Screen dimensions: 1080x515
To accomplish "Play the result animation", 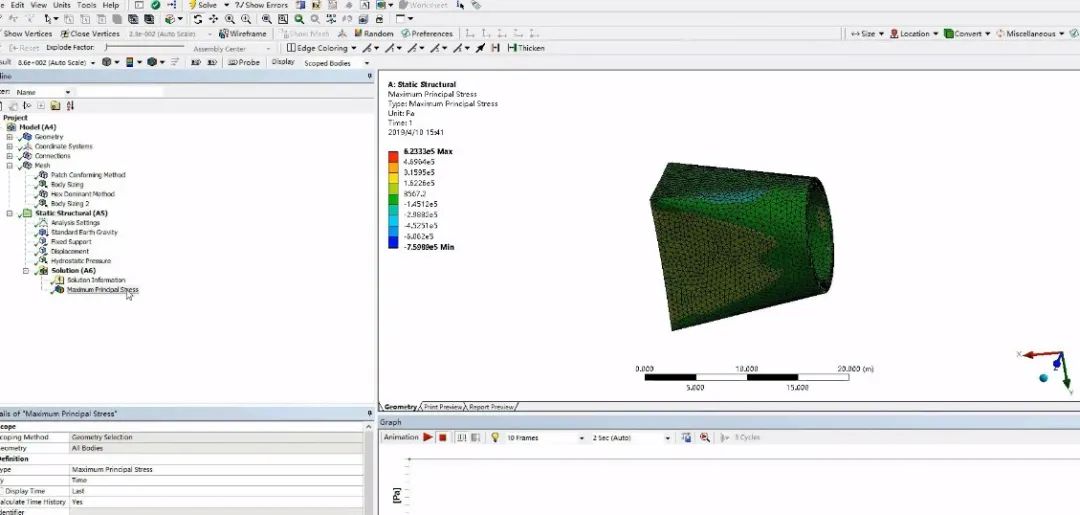I will [428, 437].
